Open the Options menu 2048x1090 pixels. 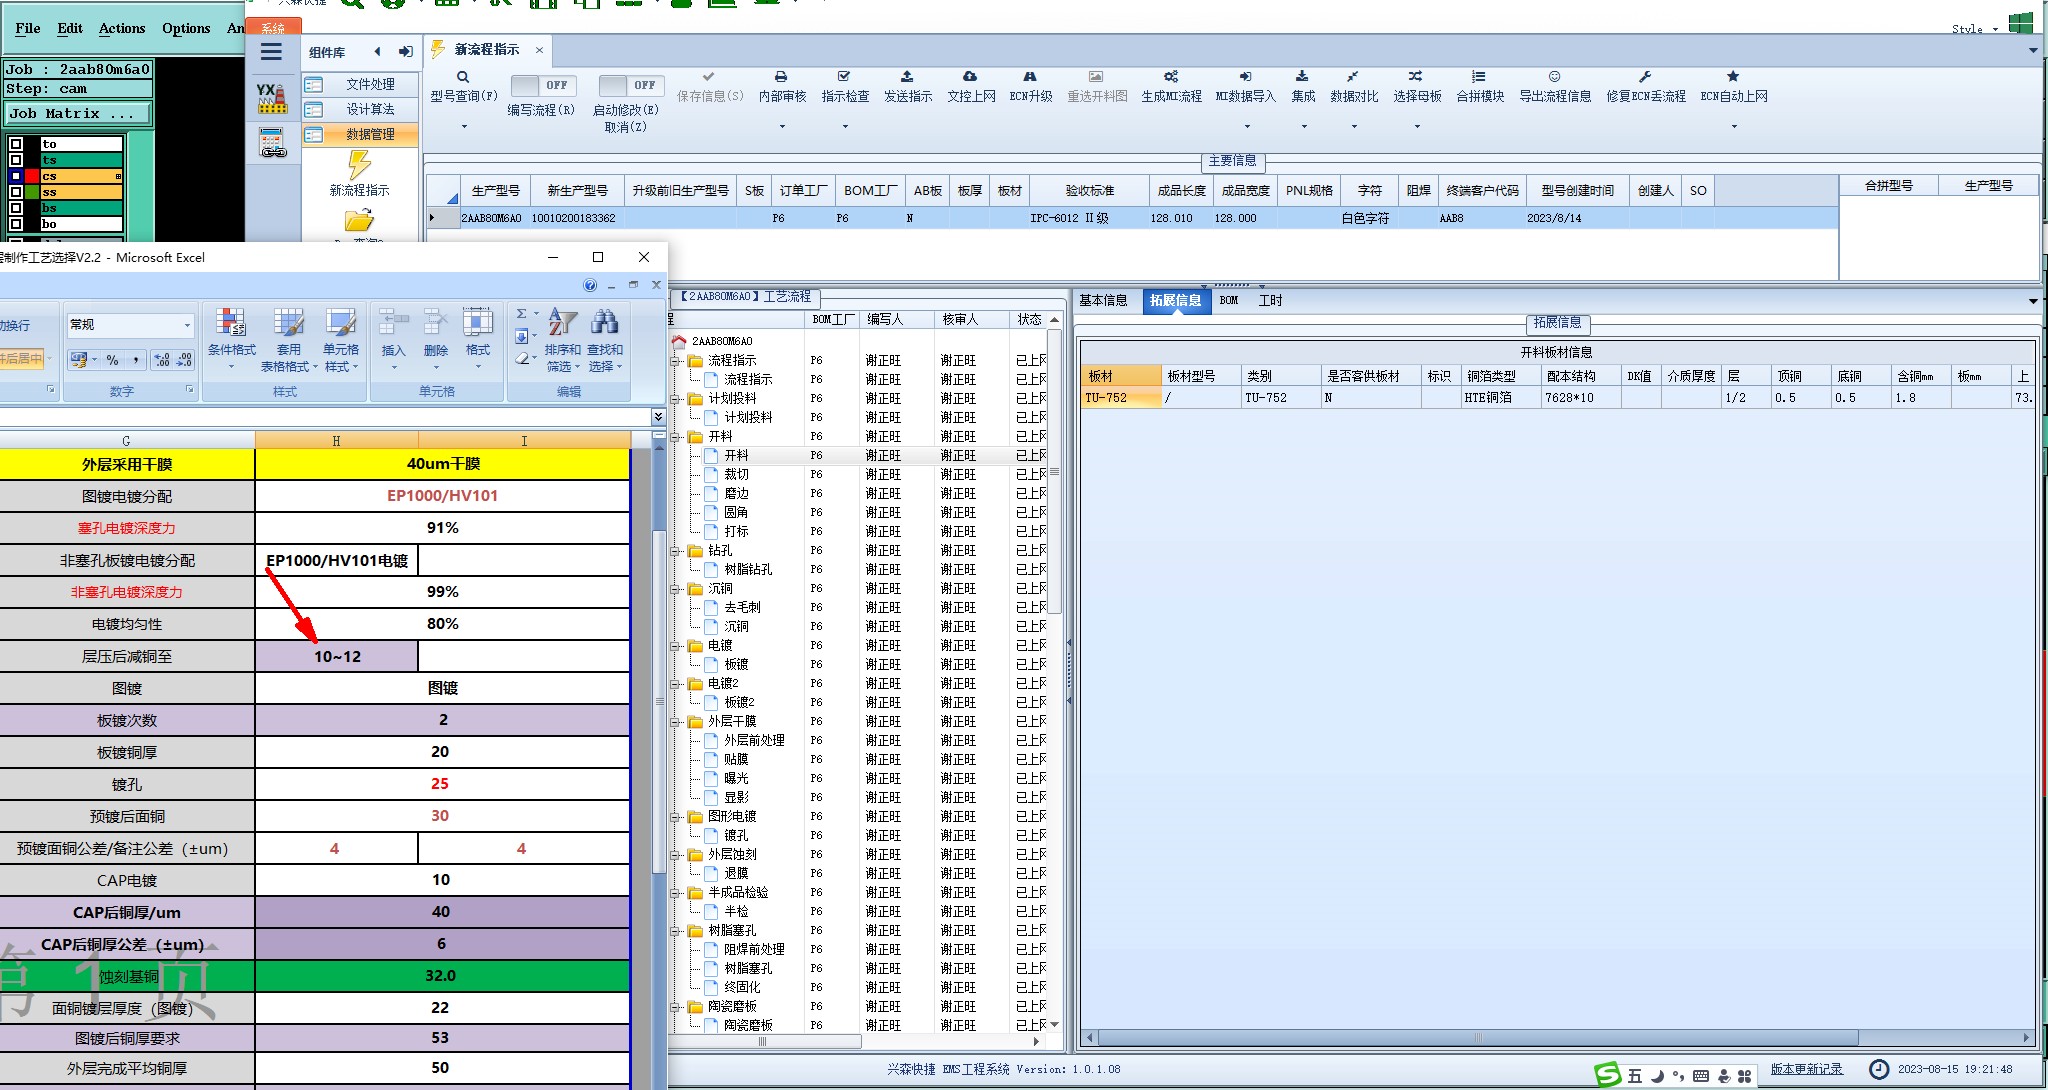(186, 28)
